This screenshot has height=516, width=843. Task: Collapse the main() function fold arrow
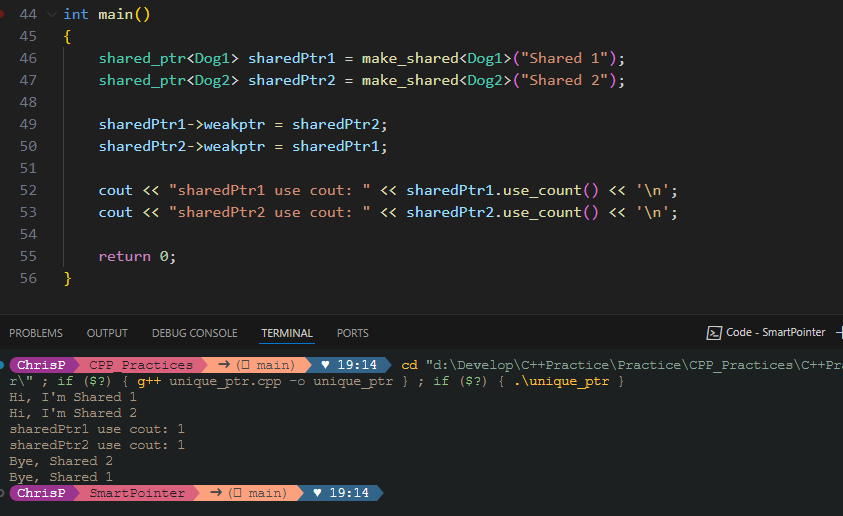pos(52,15)
